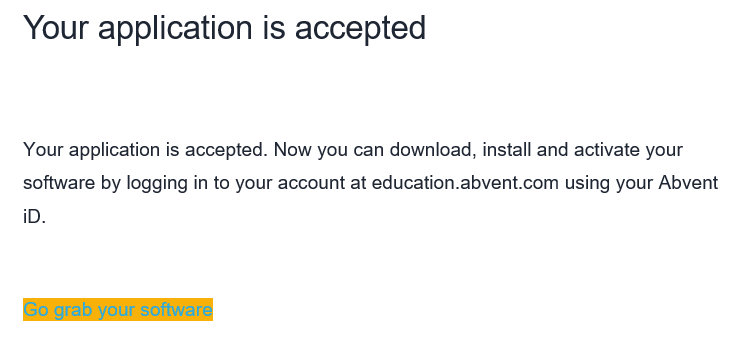Click the 'iD.' text on the last line
Viewport: 736px width, 363px height.
[34, 216]
